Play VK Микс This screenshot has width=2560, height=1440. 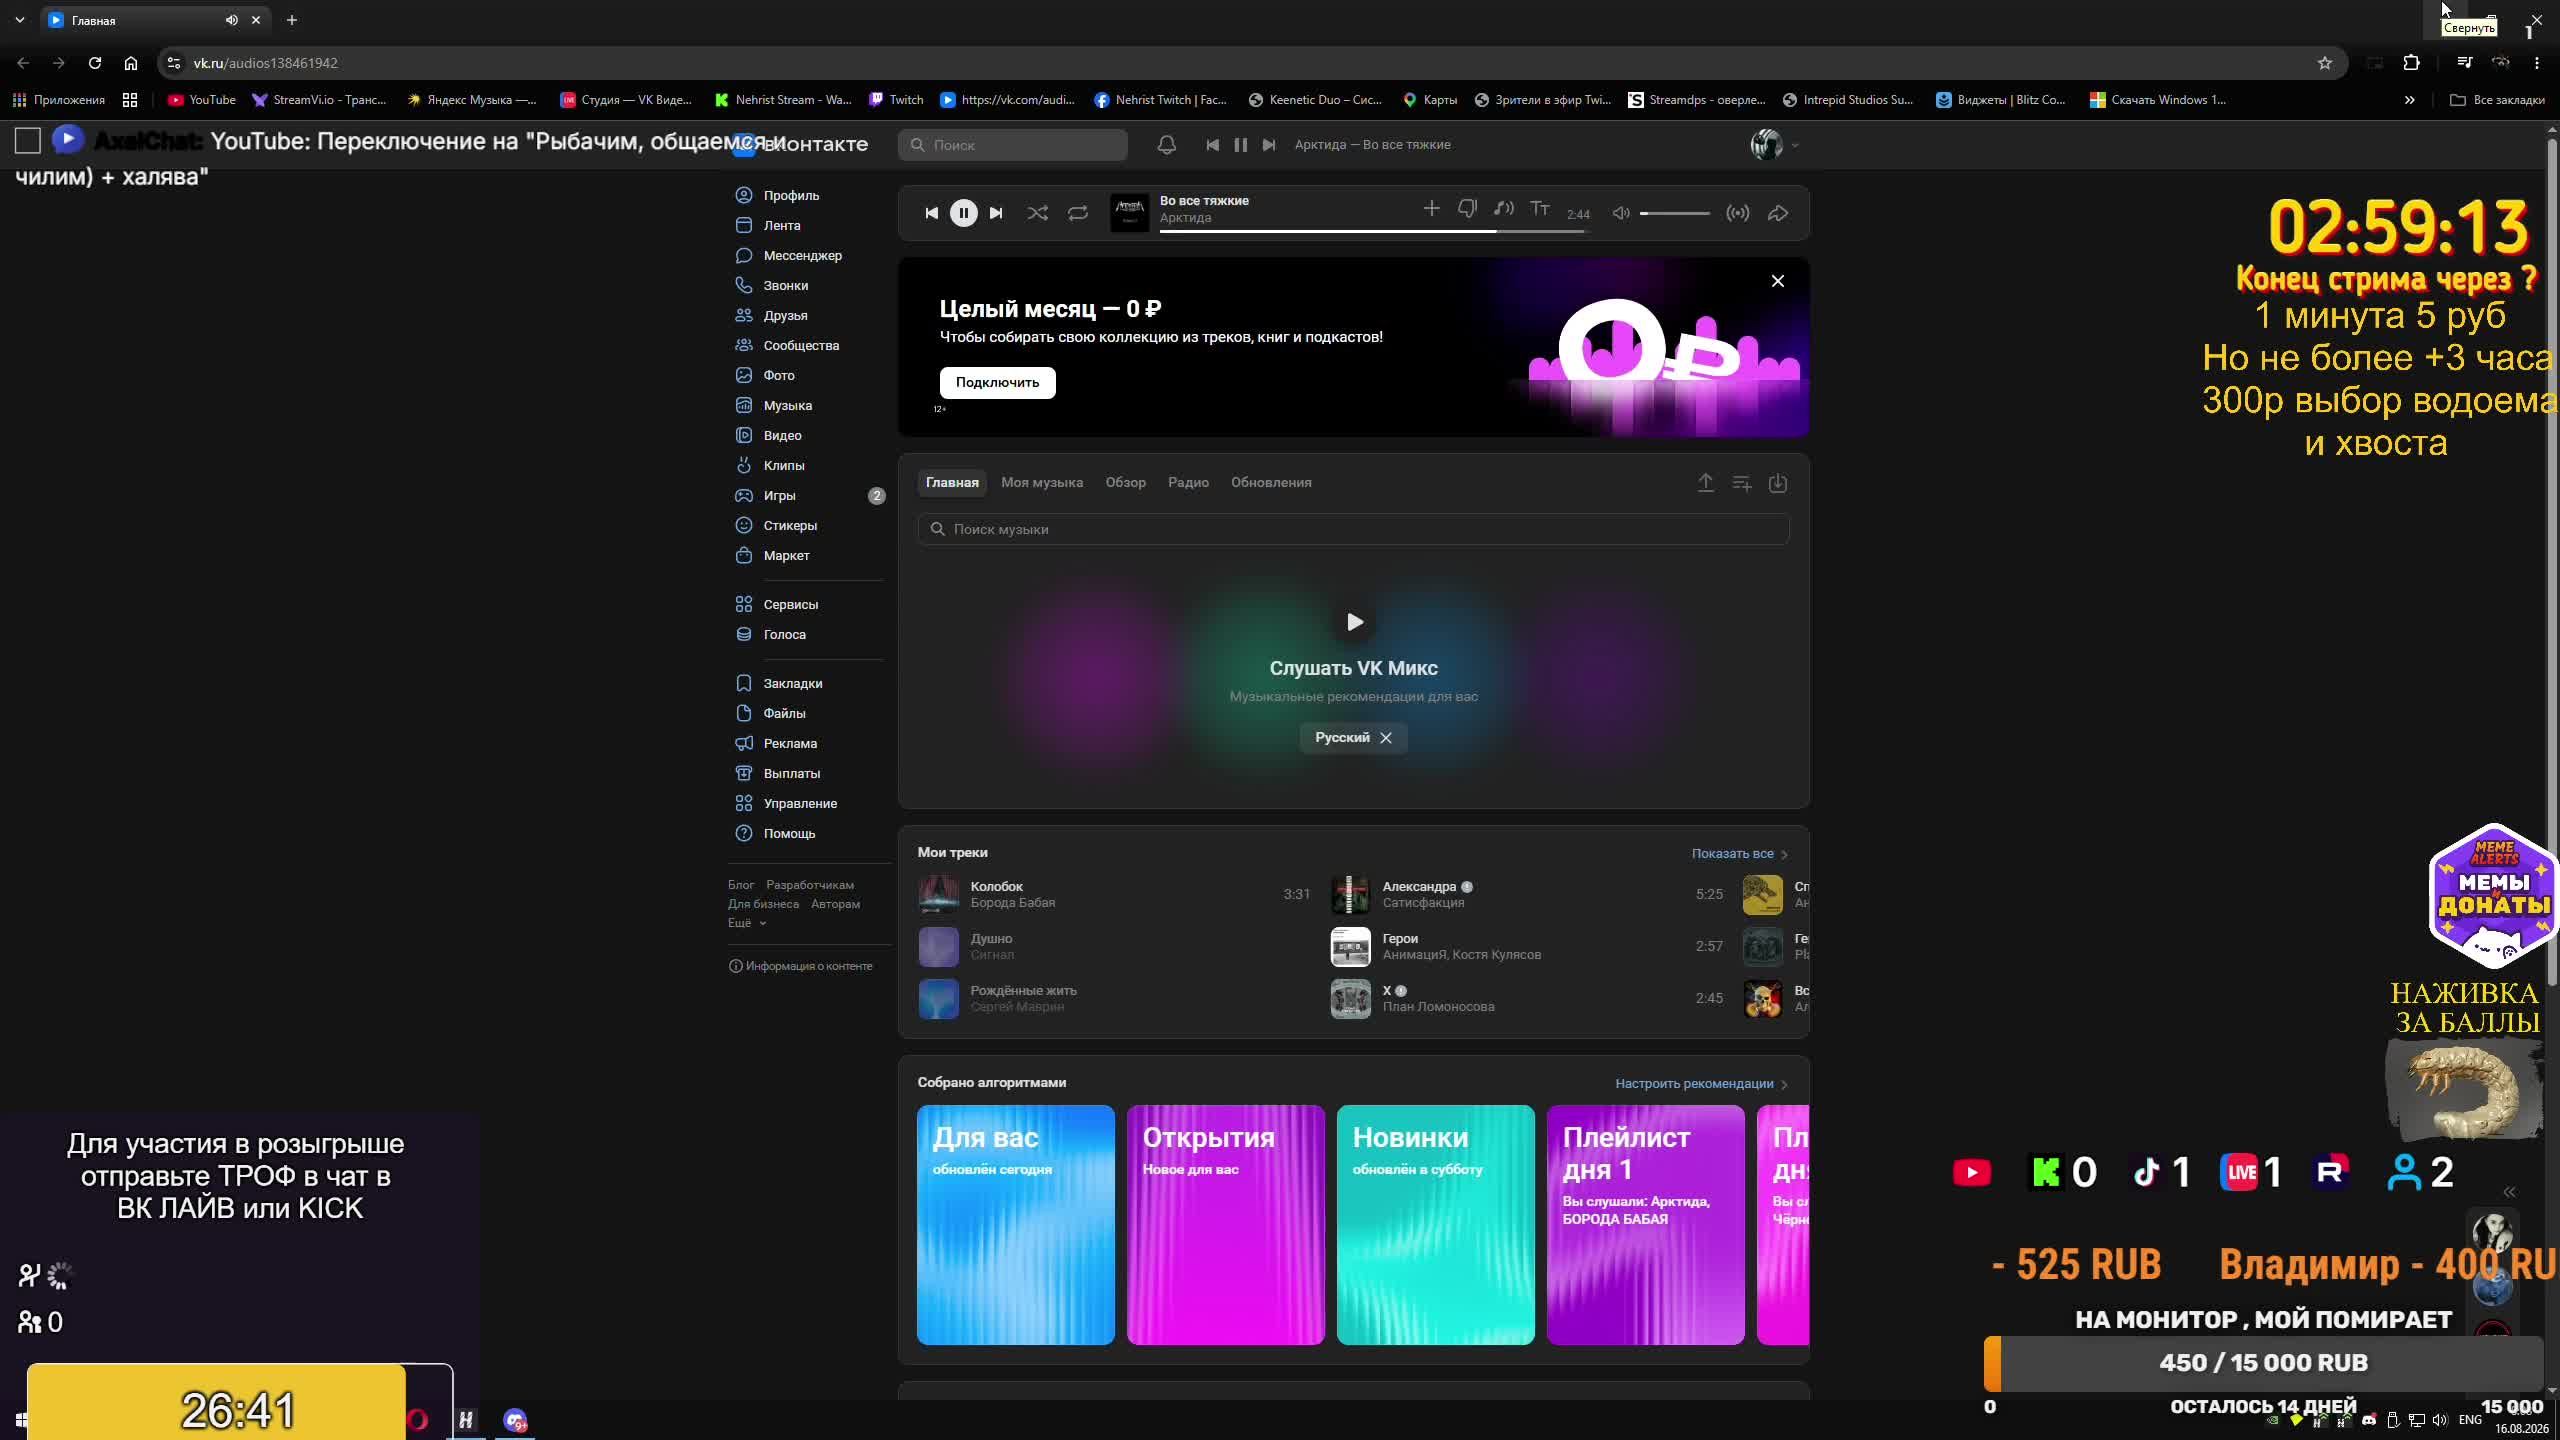tap(1354, 622)
